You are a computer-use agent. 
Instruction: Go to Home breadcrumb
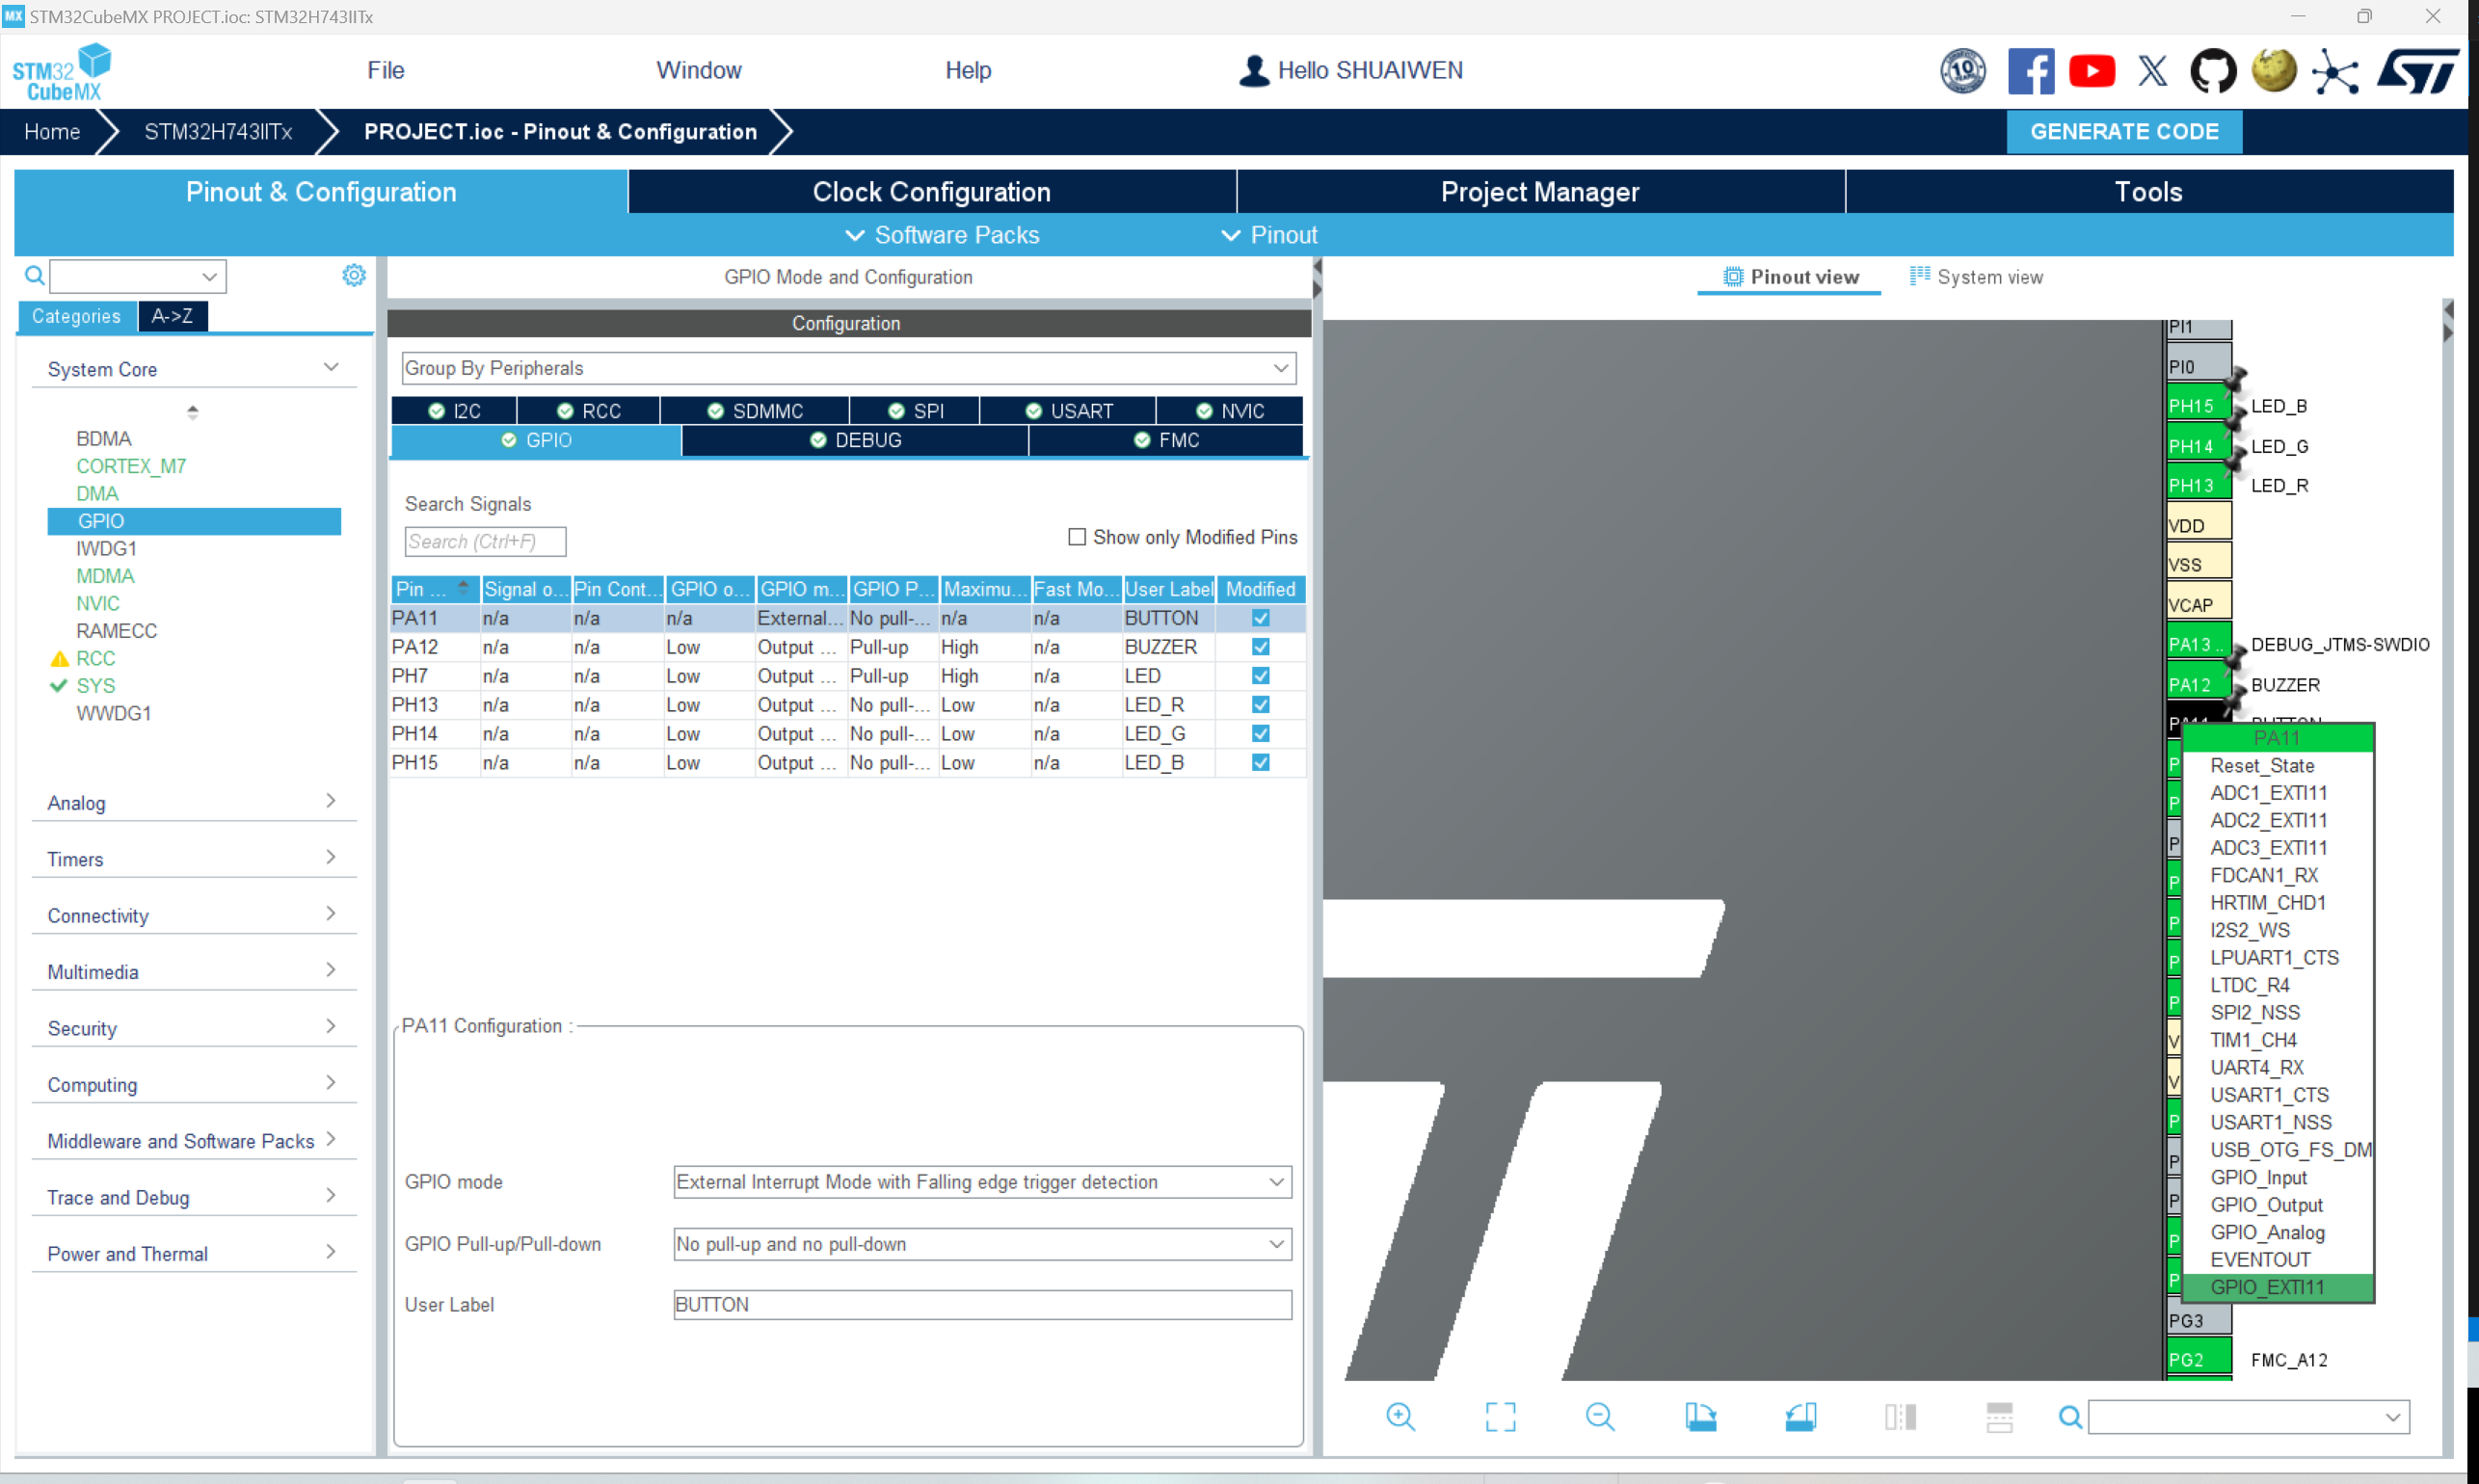point(52,132)
